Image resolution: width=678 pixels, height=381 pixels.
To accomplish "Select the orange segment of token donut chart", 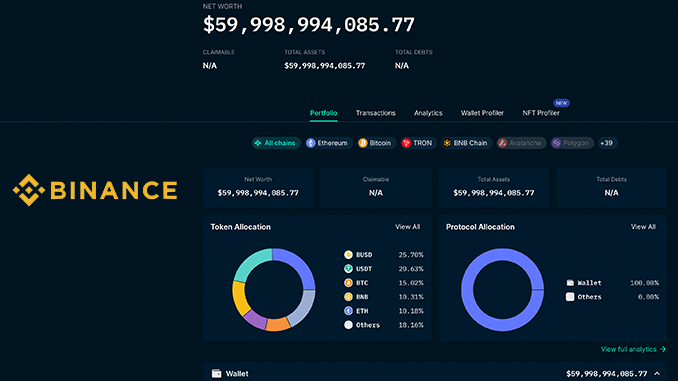I will (278, 325).
